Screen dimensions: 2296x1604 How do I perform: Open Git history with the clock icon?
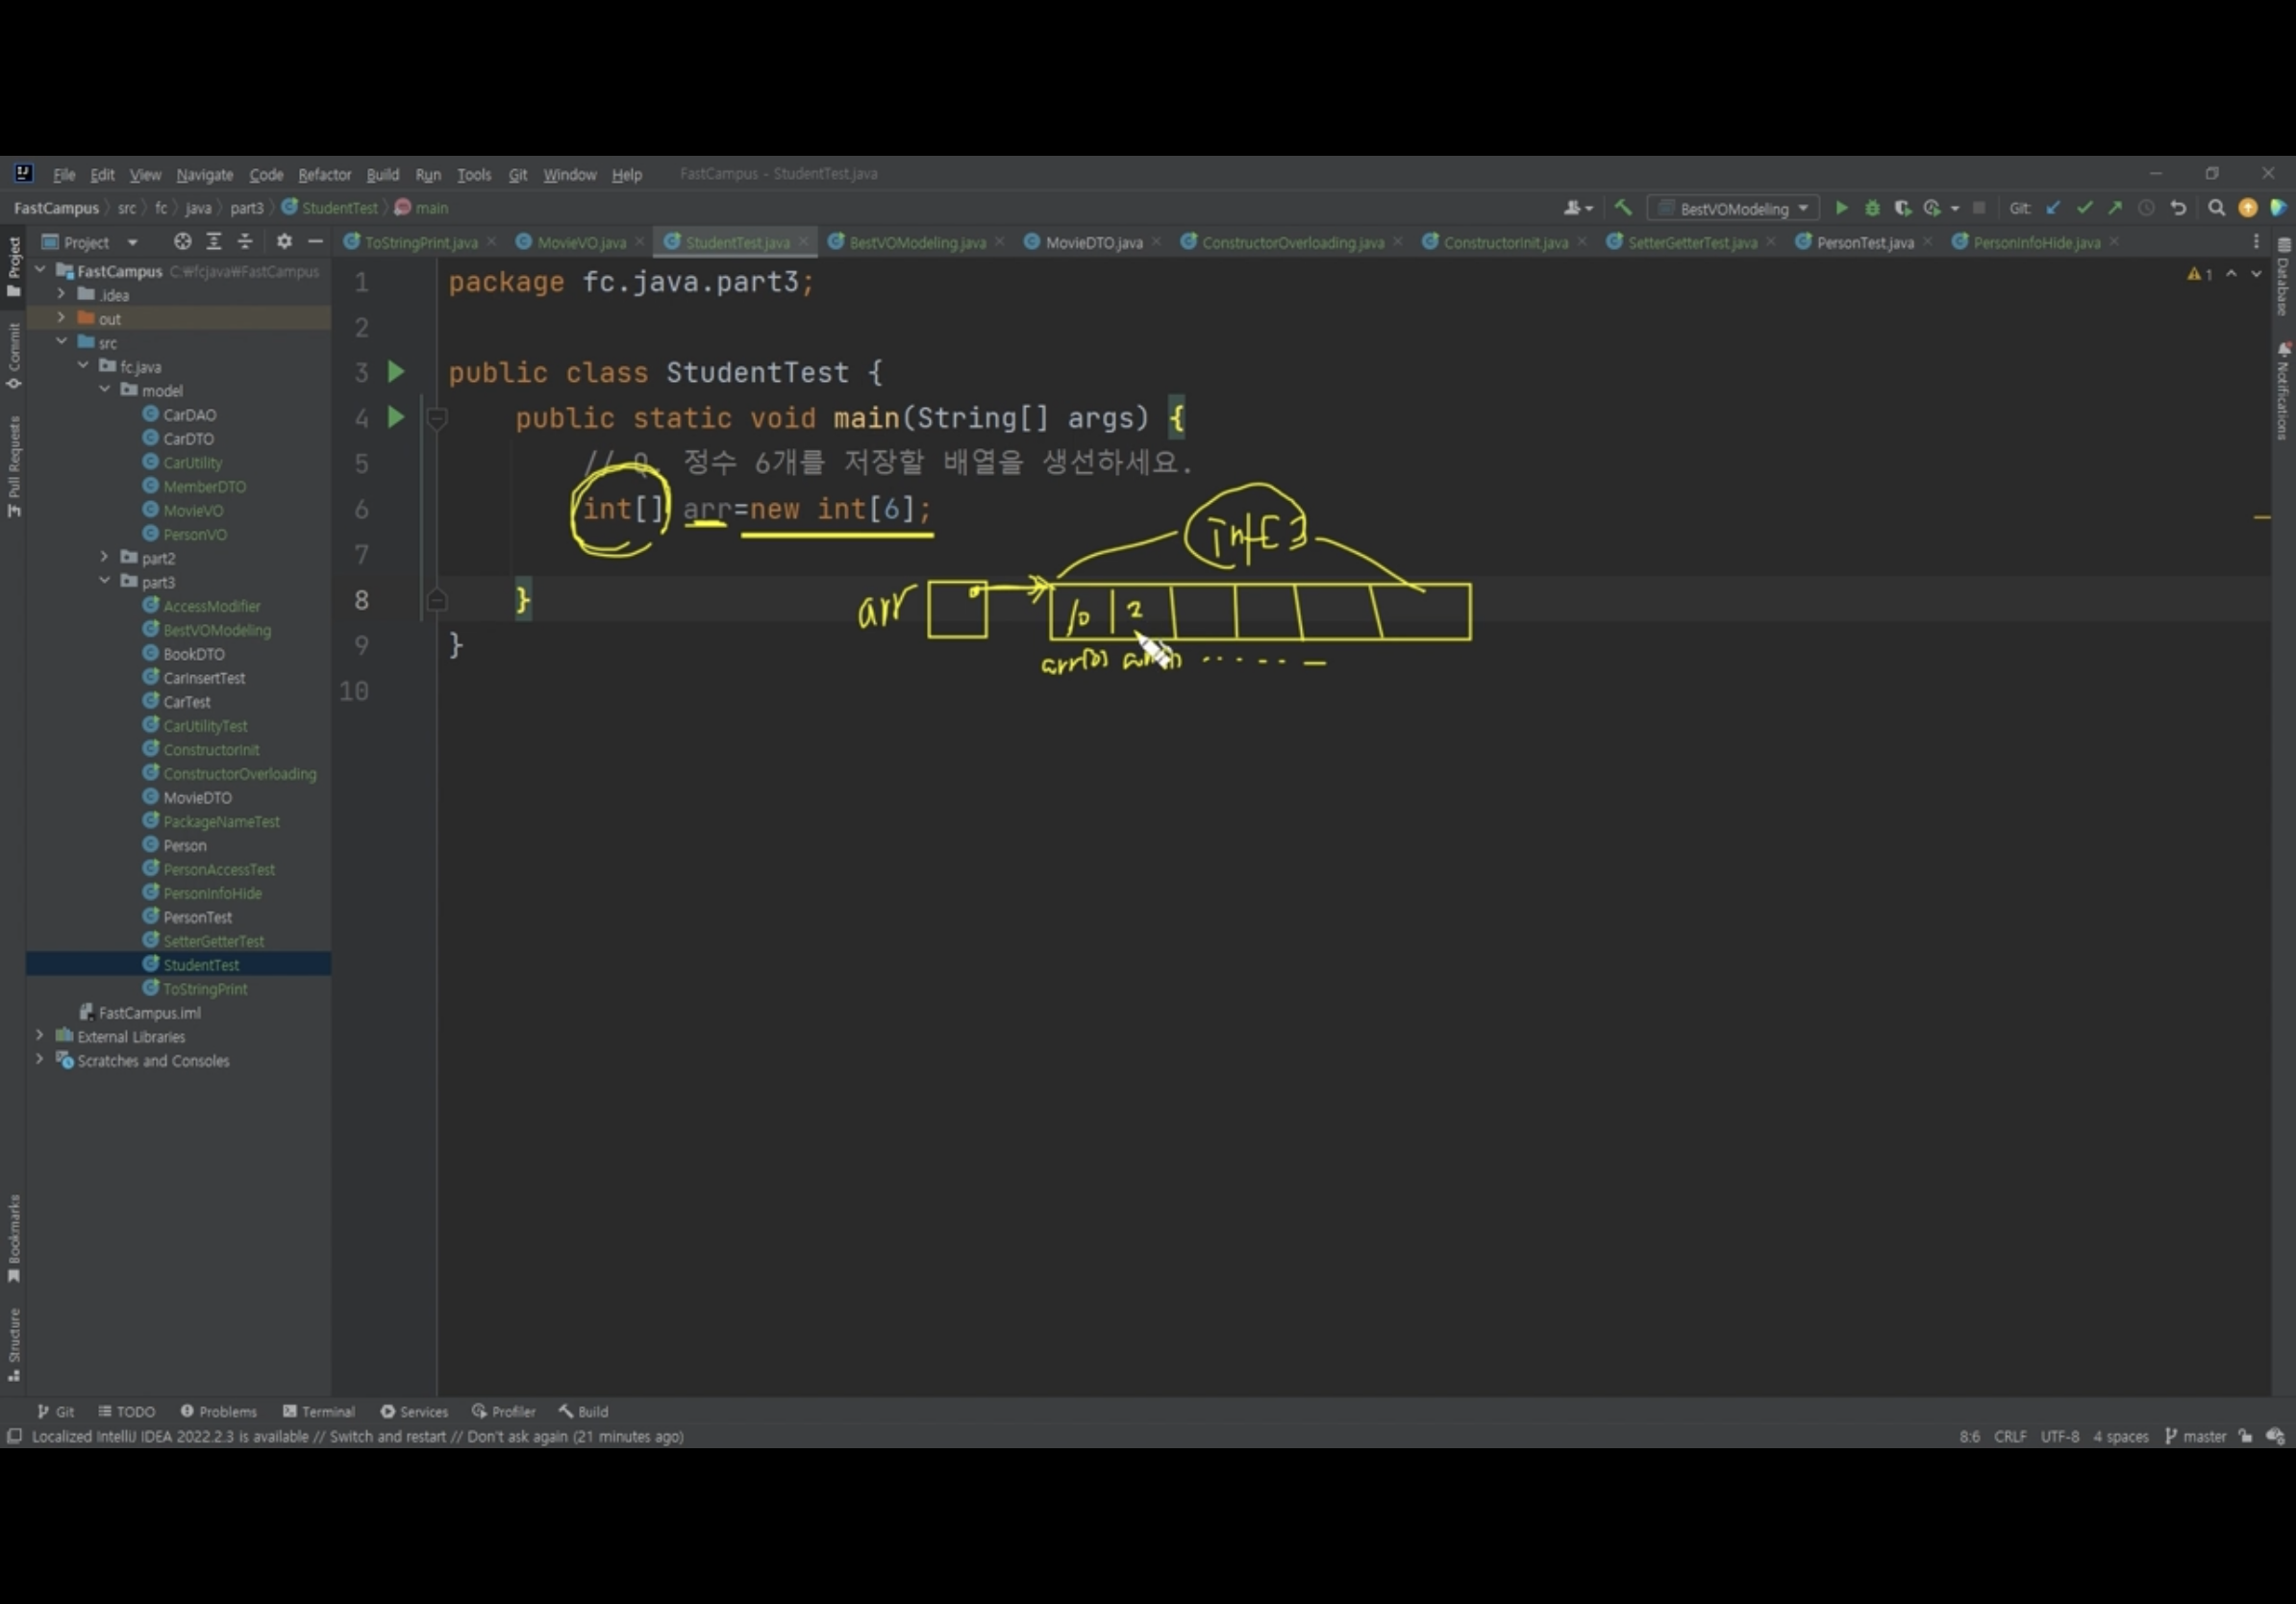click(2146, 208)
